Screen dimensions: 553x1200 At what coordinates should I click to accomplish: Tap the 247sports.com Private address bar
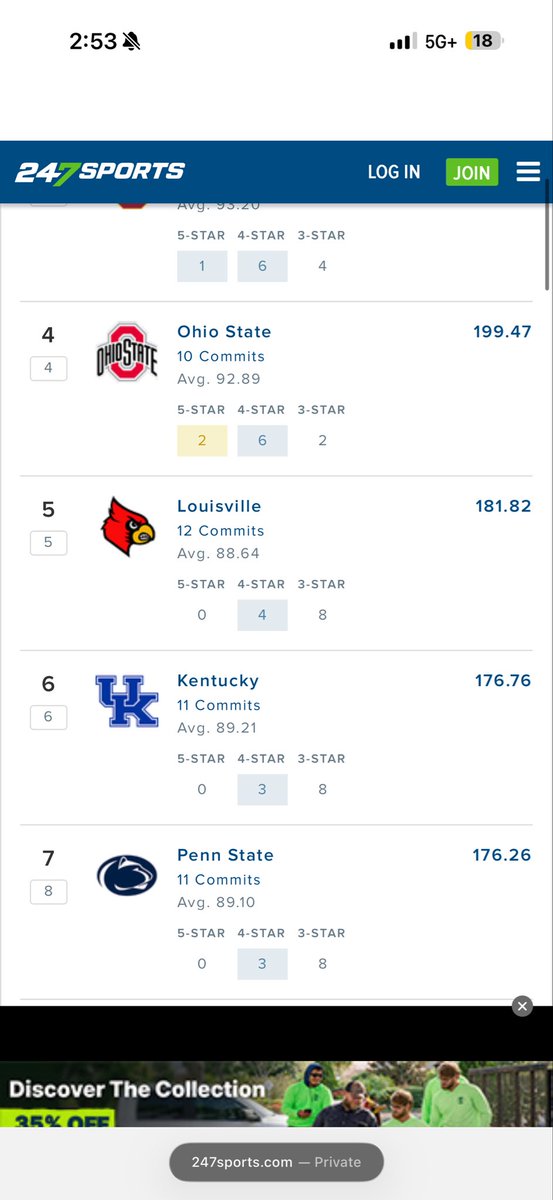(275, 1162)
